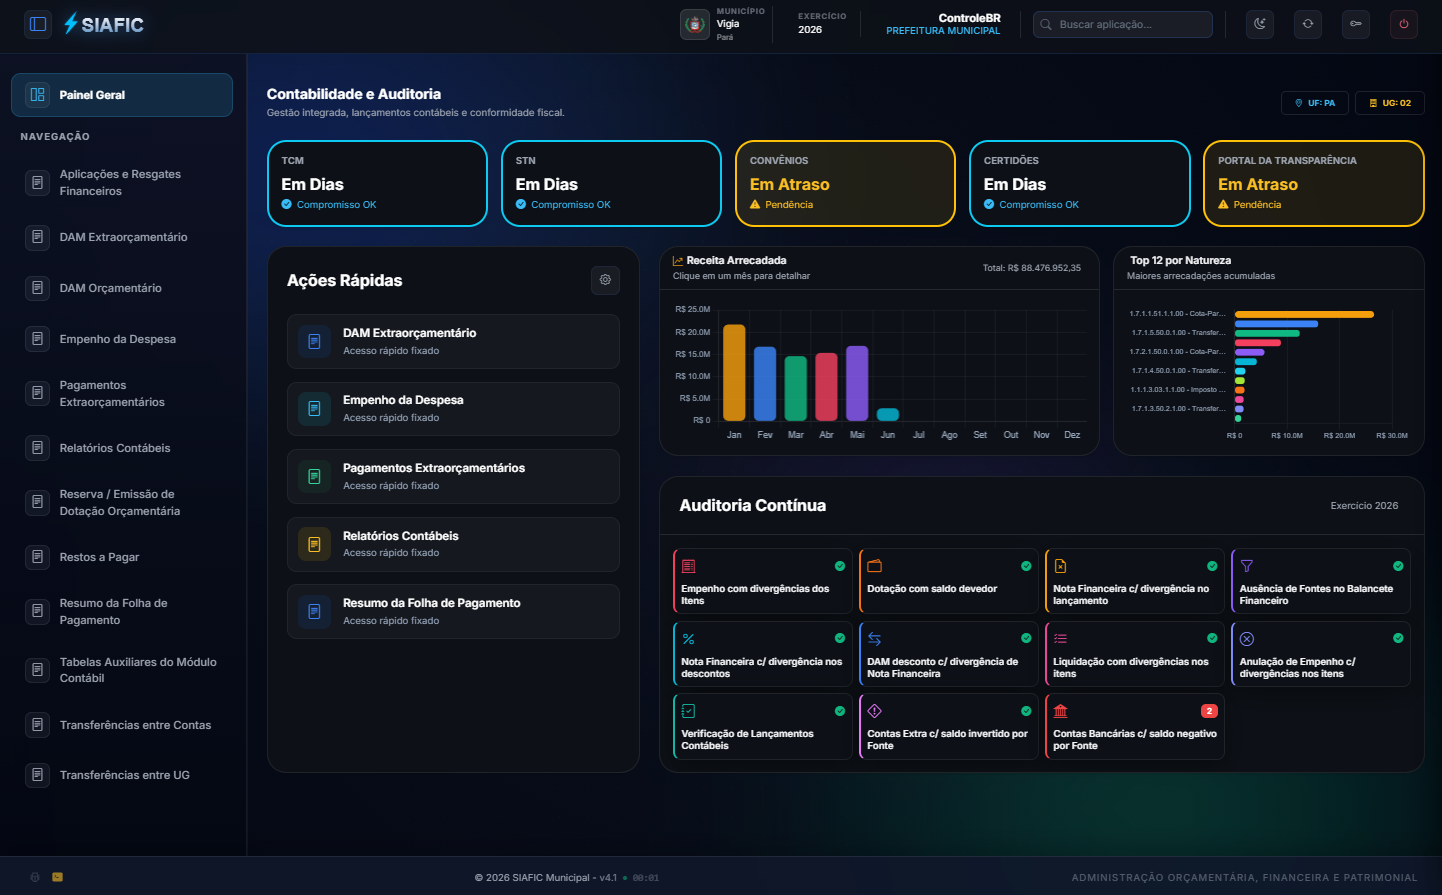Click the UG: 02 badge
The height and width of the screenshot is (895, 1442).
(x=1390, y=103)
